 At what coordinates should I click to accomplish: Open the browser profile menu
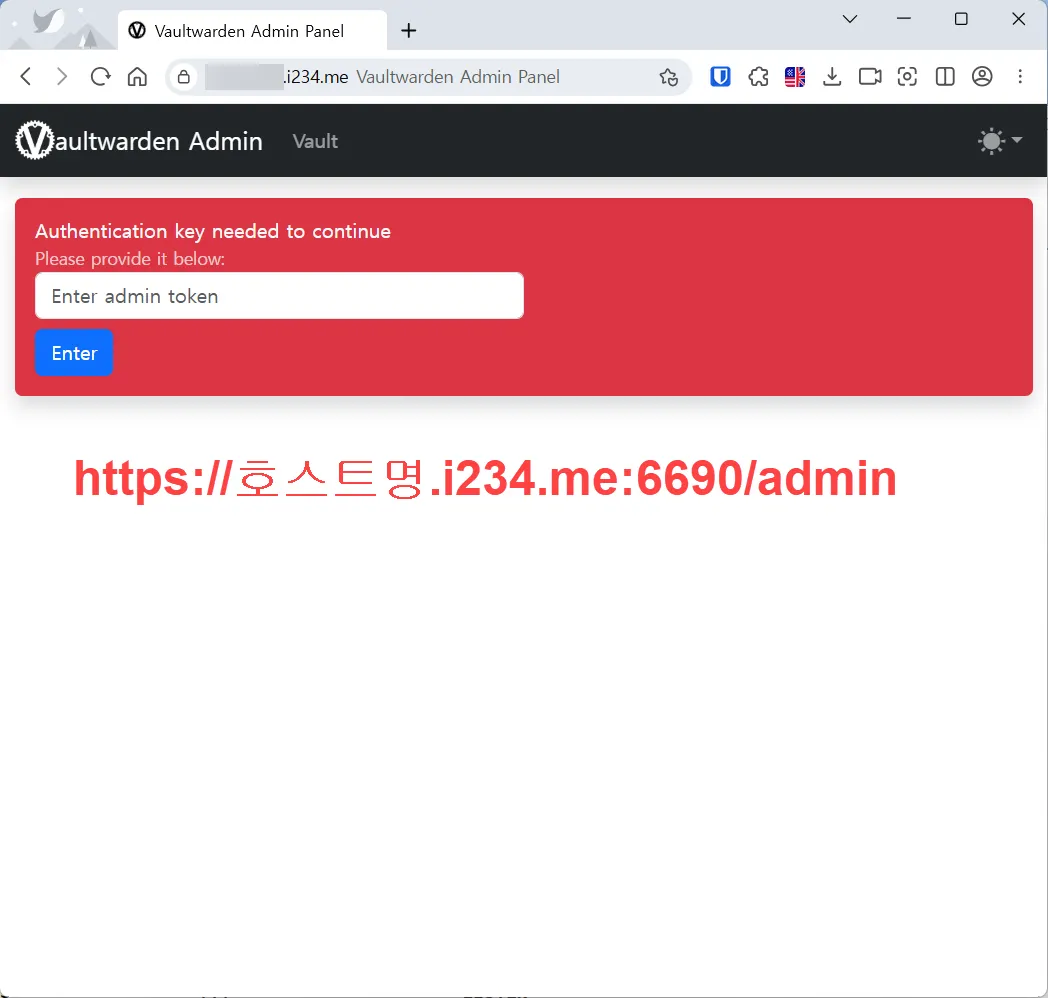[x=982, y=77]
